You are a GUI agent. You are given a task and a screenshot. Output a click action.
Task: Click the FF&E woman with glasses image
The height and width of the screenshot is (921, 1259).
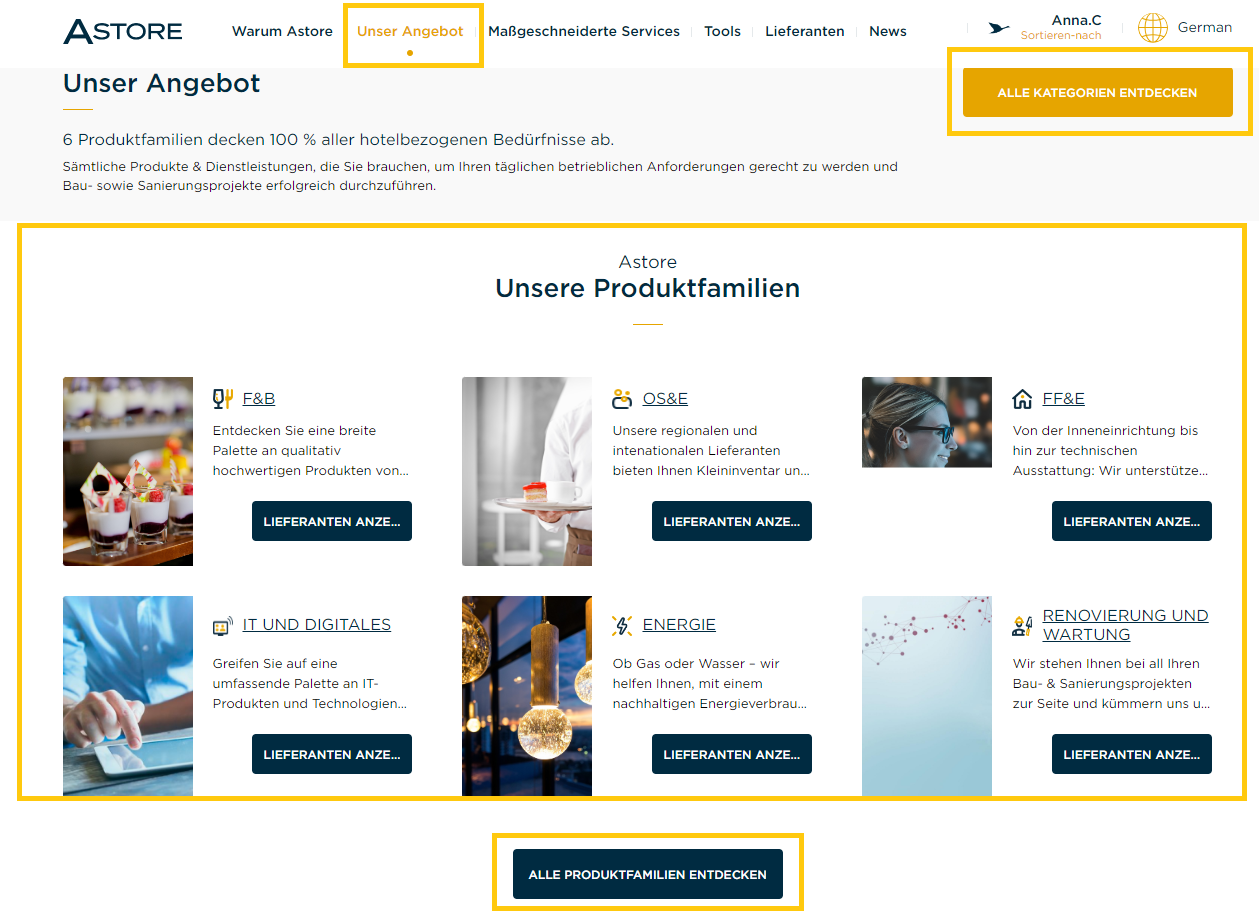(927, 422)
